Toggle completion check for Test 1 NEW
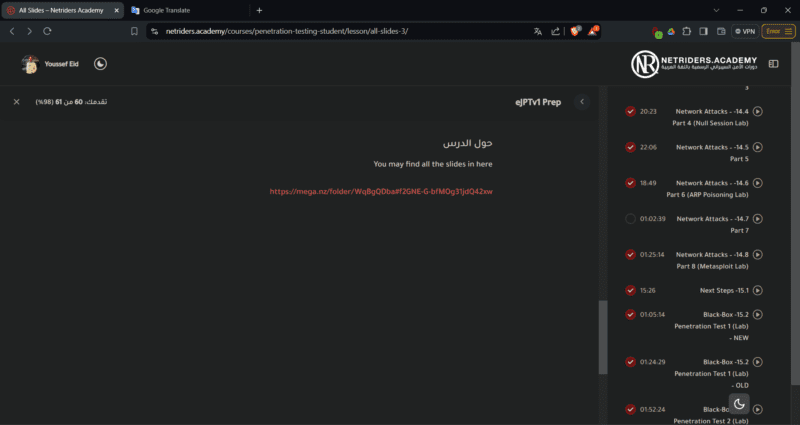 pyautogui.click(x=631, y=314)
